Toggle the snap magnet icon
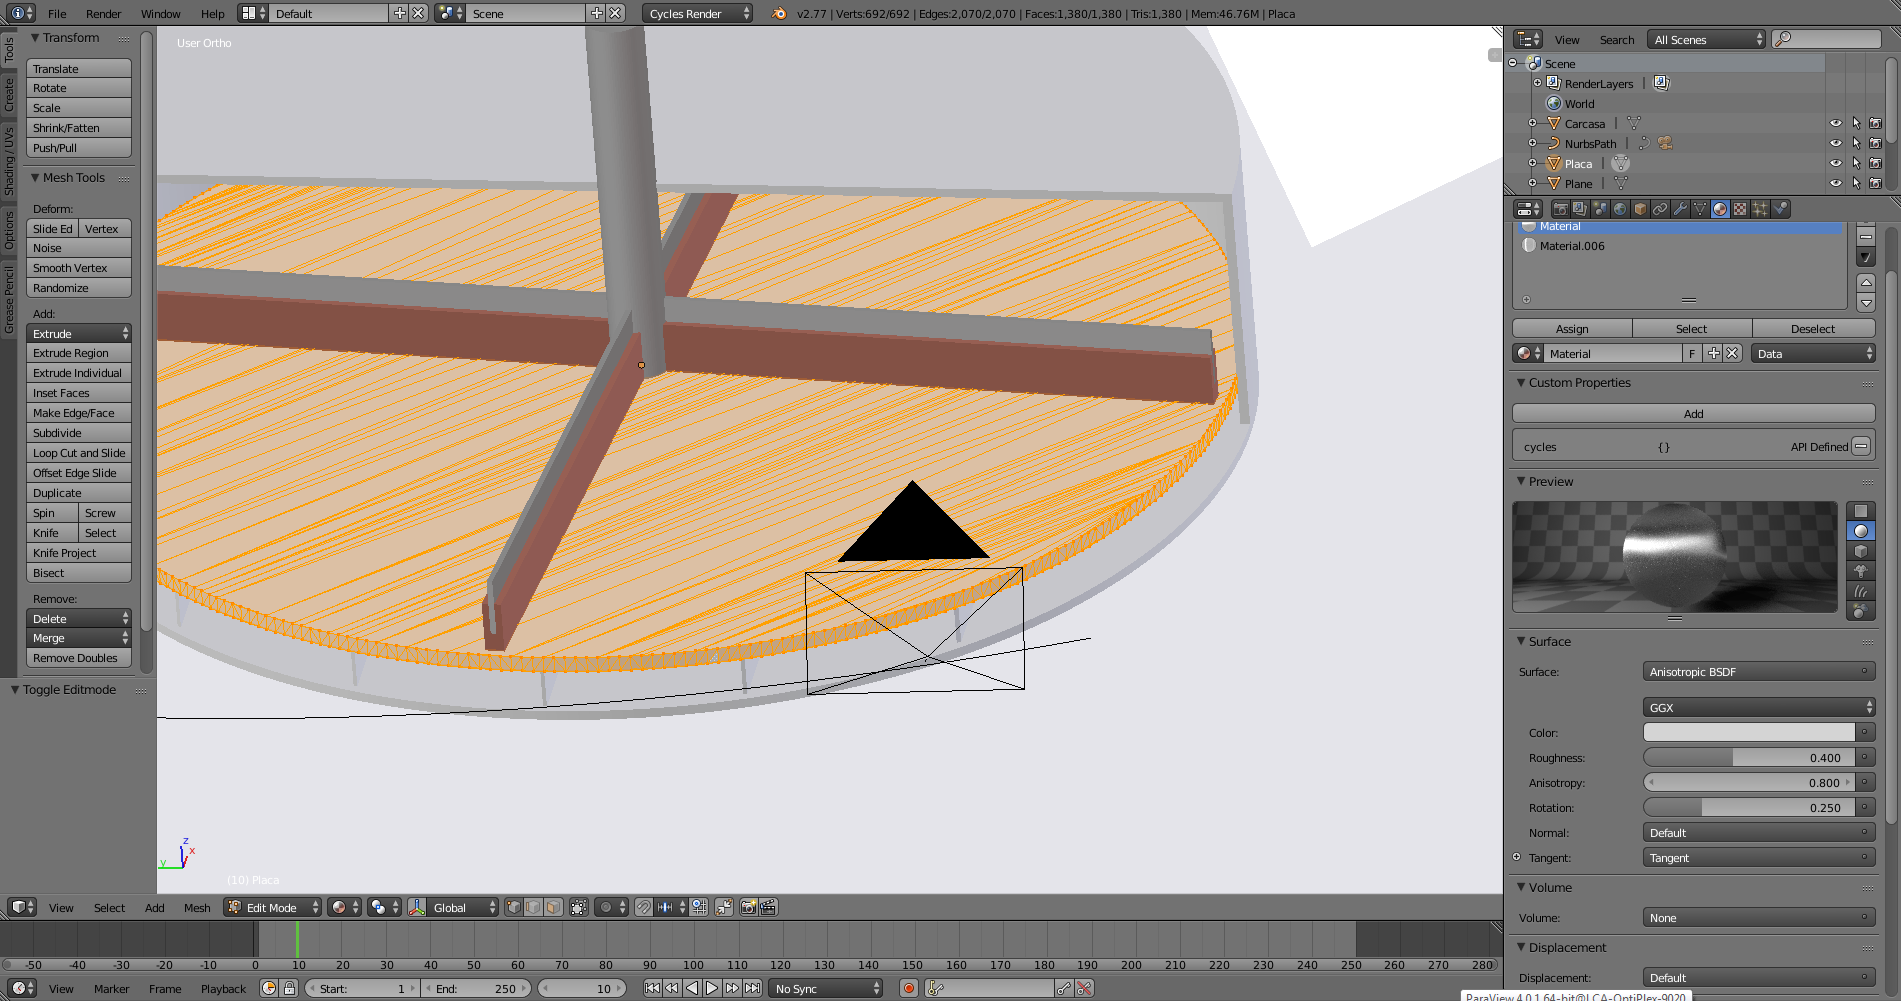Screen dimensions: 1901x1001 pos(644,907)
